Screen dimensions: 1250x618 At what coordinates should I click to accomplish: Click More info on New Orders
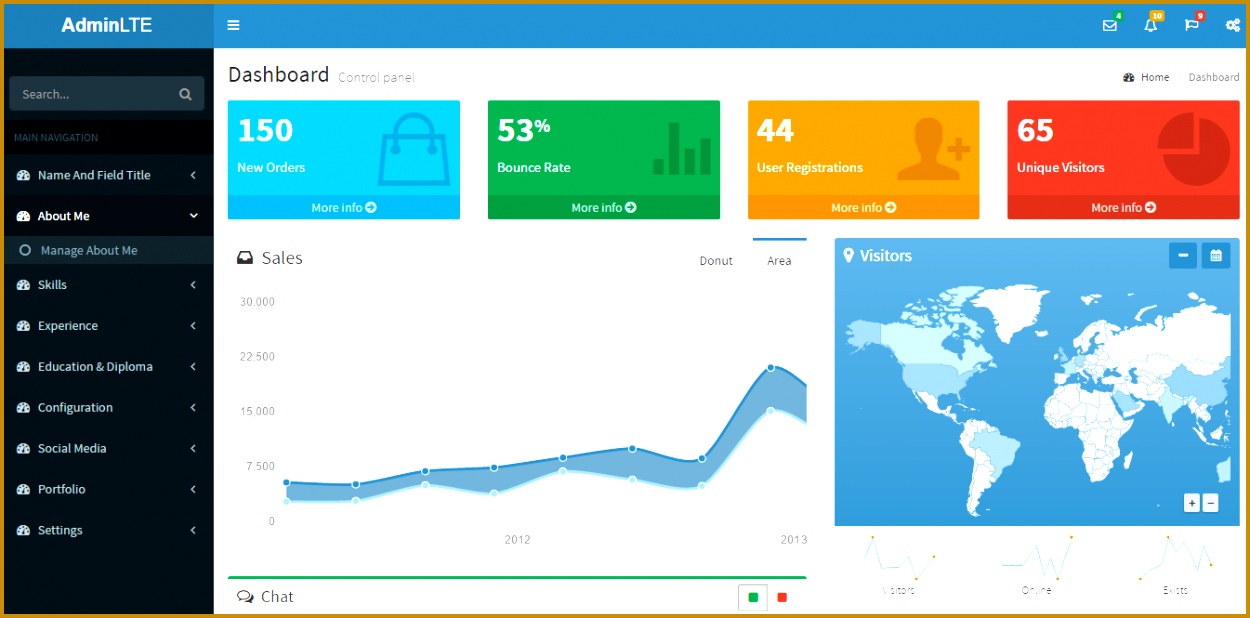(x=344, y=207)
